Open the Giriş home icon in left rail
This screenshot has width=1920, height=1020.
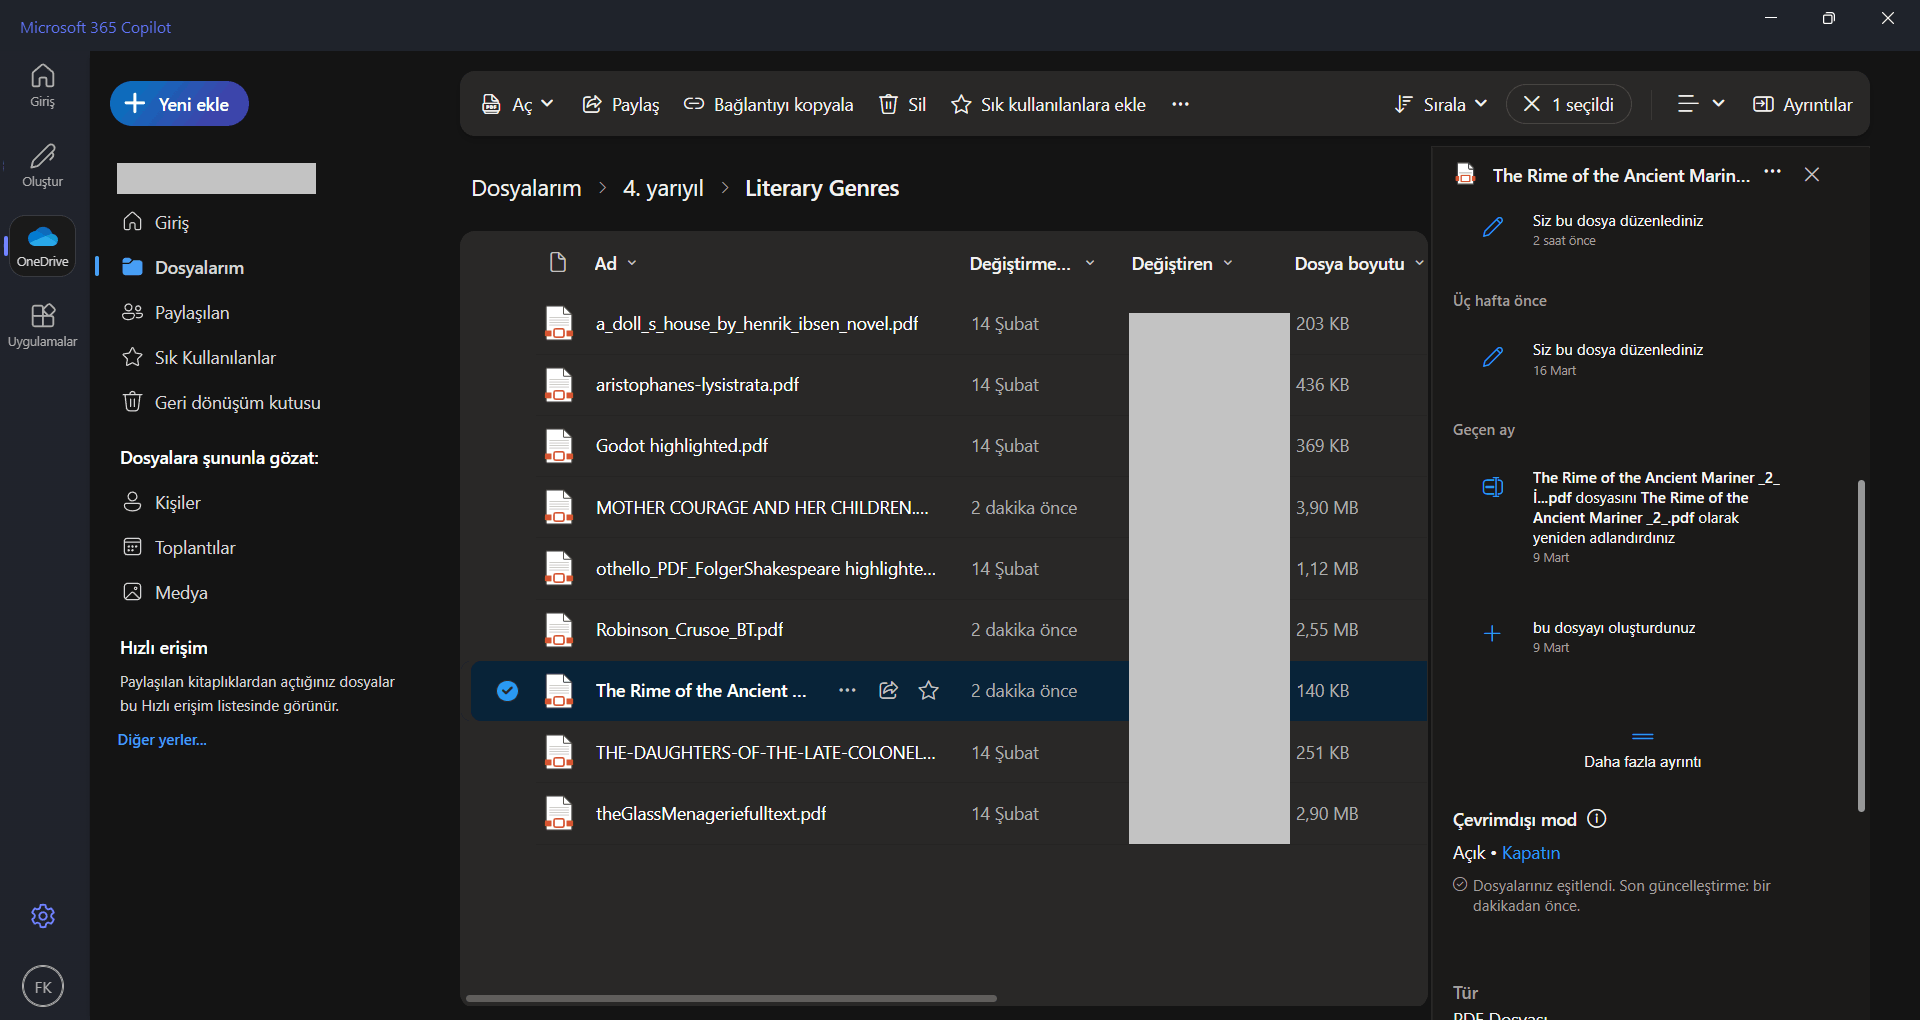click(42, 85)
